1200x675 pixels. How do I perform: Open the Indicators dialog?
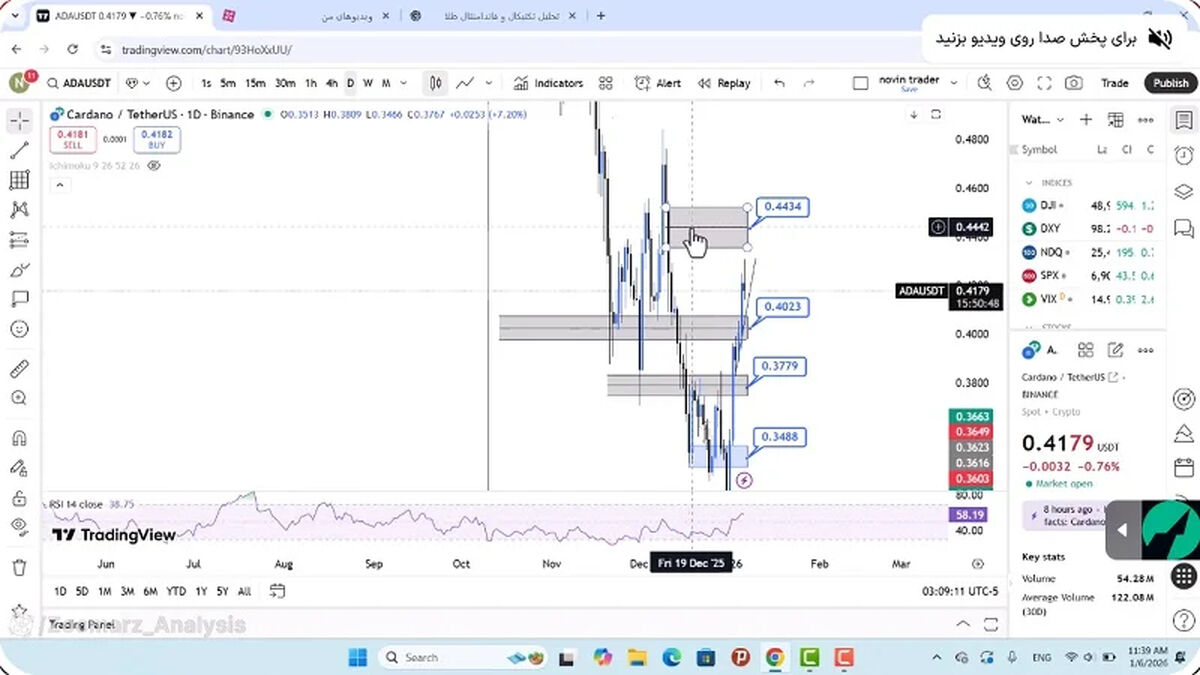point(549,83)
